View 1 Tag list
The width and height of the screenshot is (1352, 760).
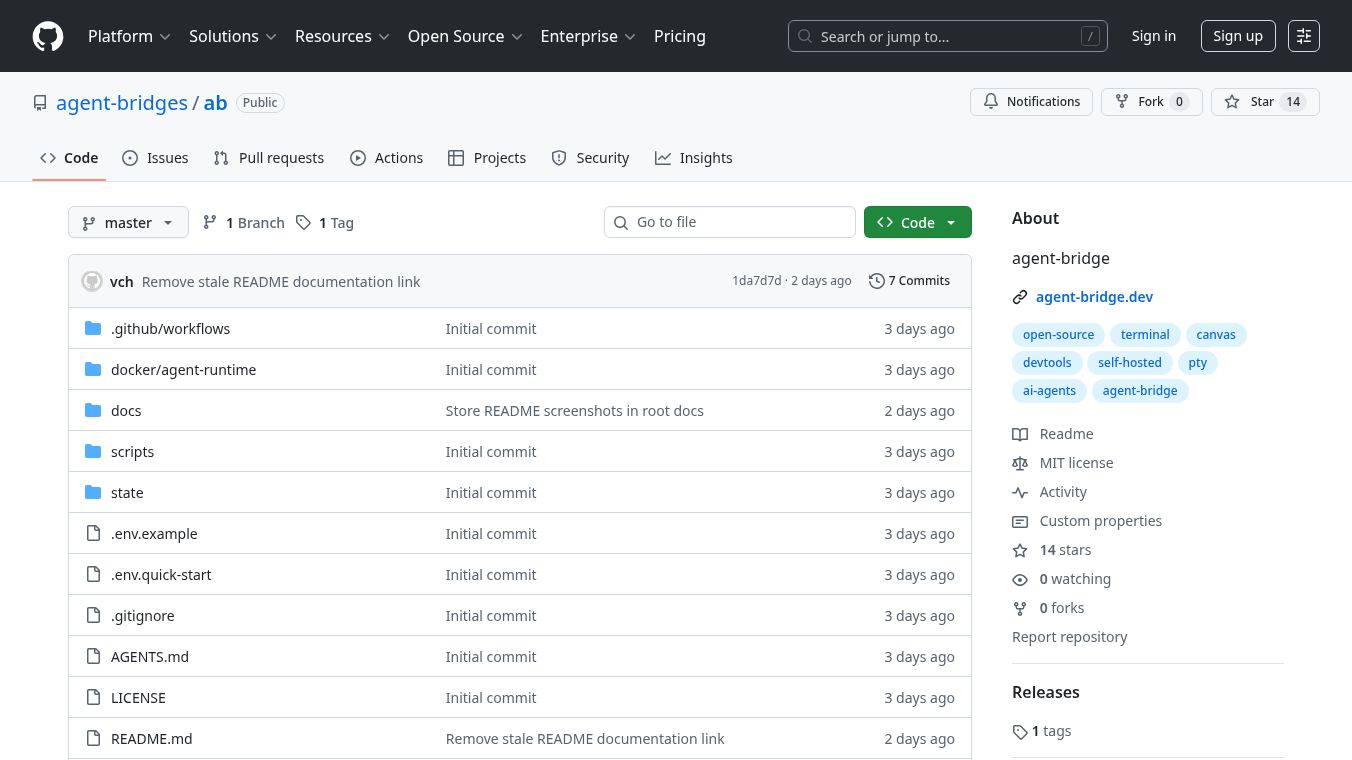(x=325, y=223)
